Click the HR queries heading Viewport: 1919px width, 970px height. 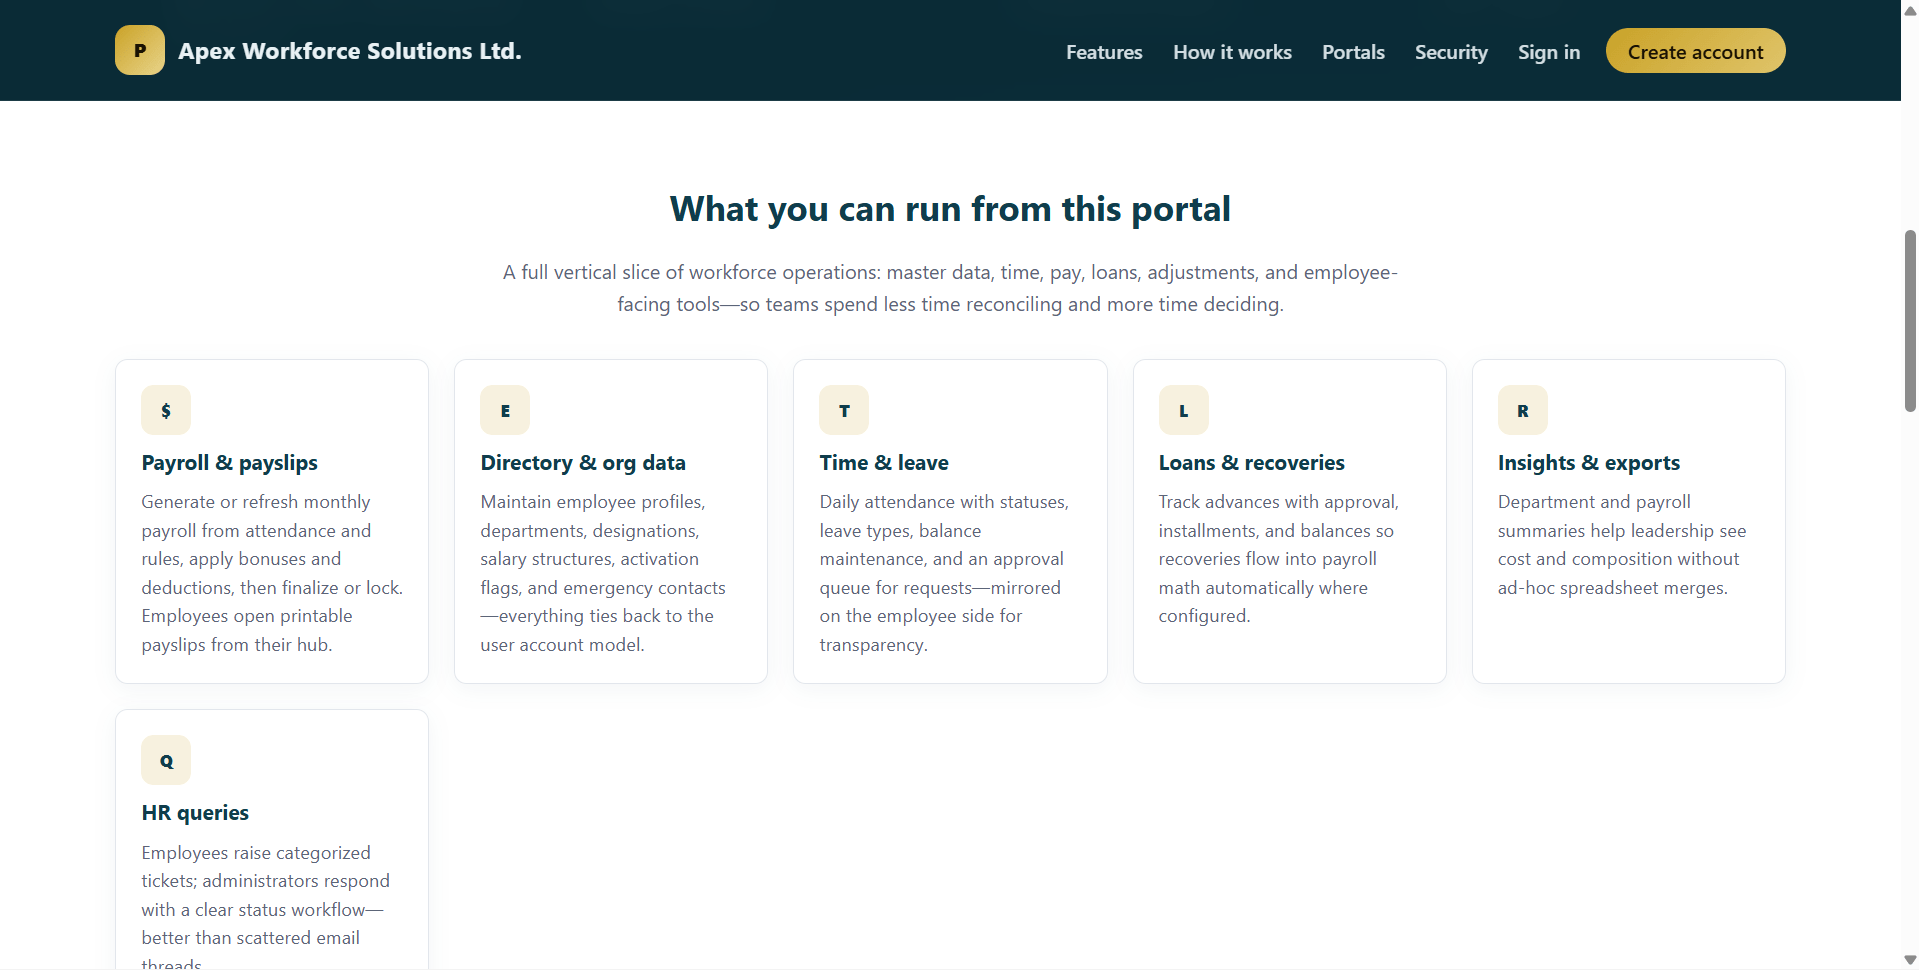pos(195,813)
